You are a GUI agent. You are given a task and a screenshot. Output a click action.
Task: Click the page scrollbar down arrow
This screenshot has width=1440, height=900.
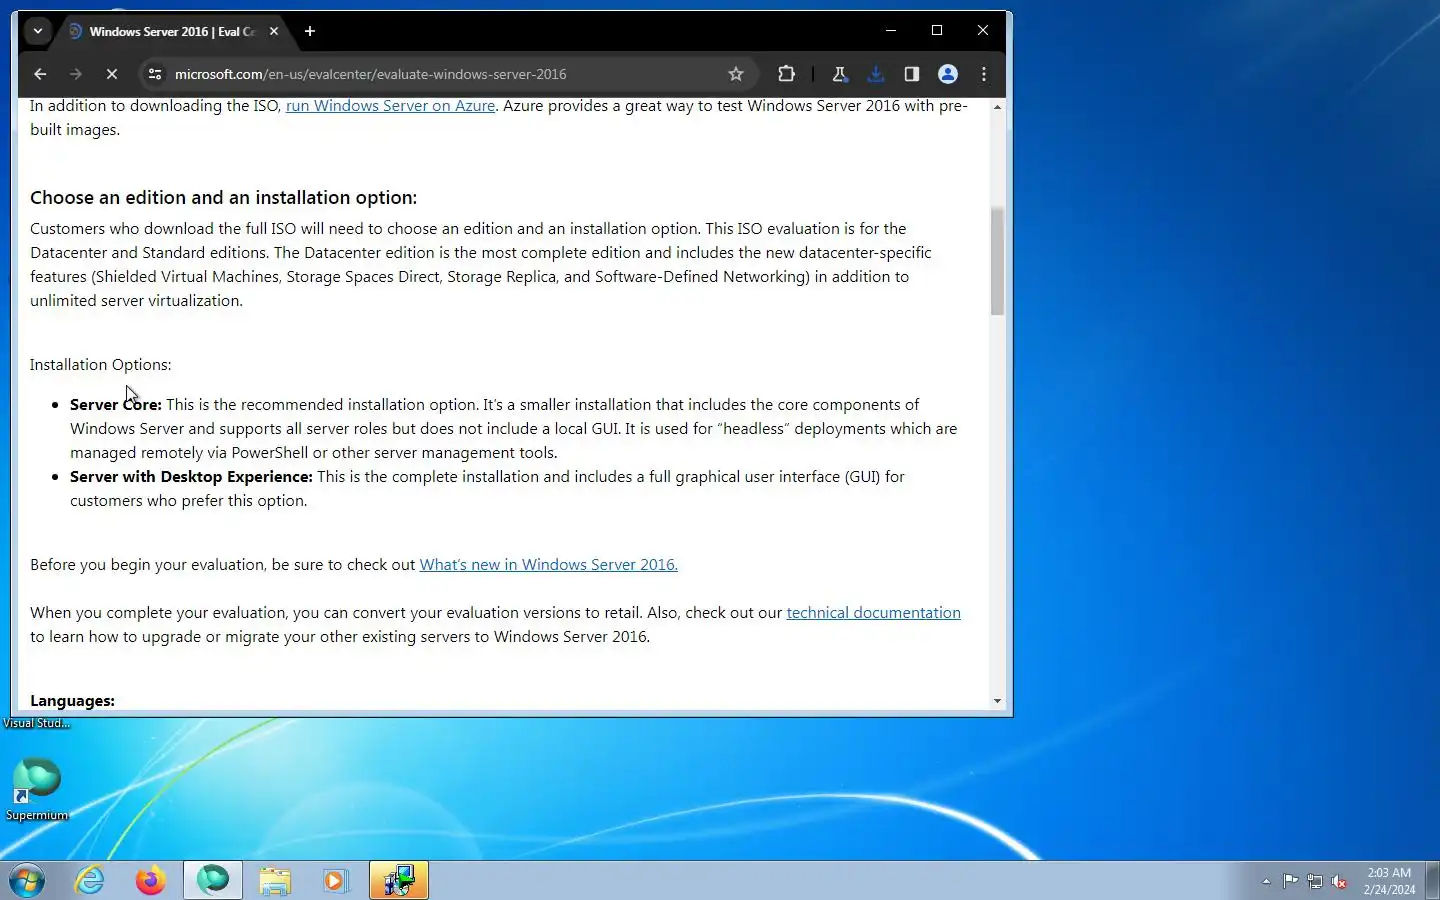tap(997, 701)
